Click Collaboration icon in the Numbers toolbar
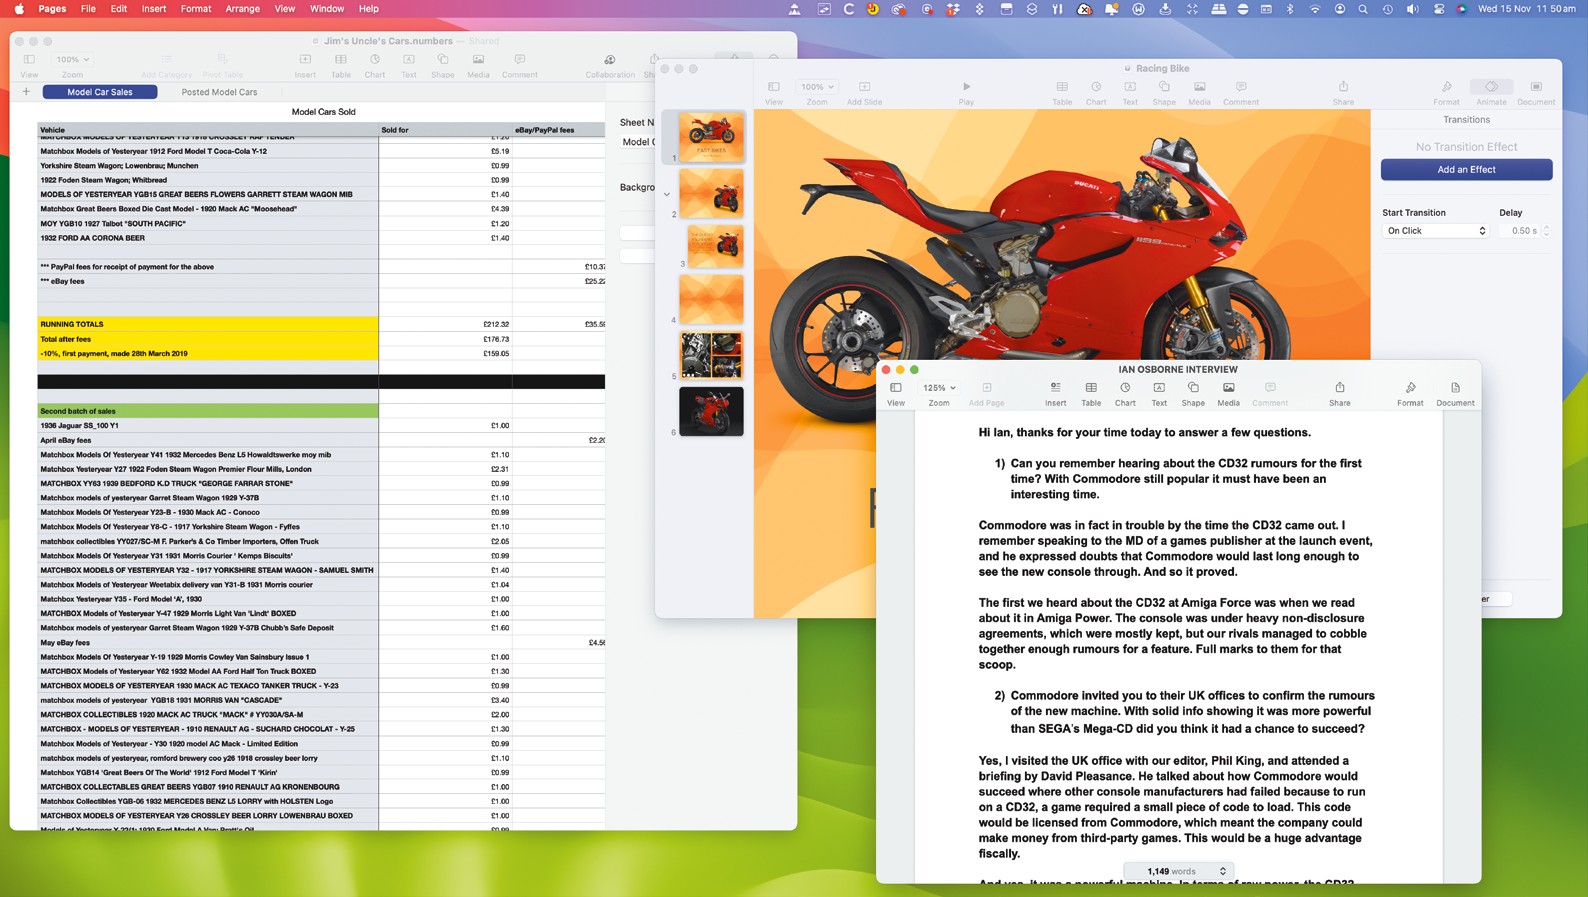1588x897 pixels. pyautogui.click(x=610, y=65)
